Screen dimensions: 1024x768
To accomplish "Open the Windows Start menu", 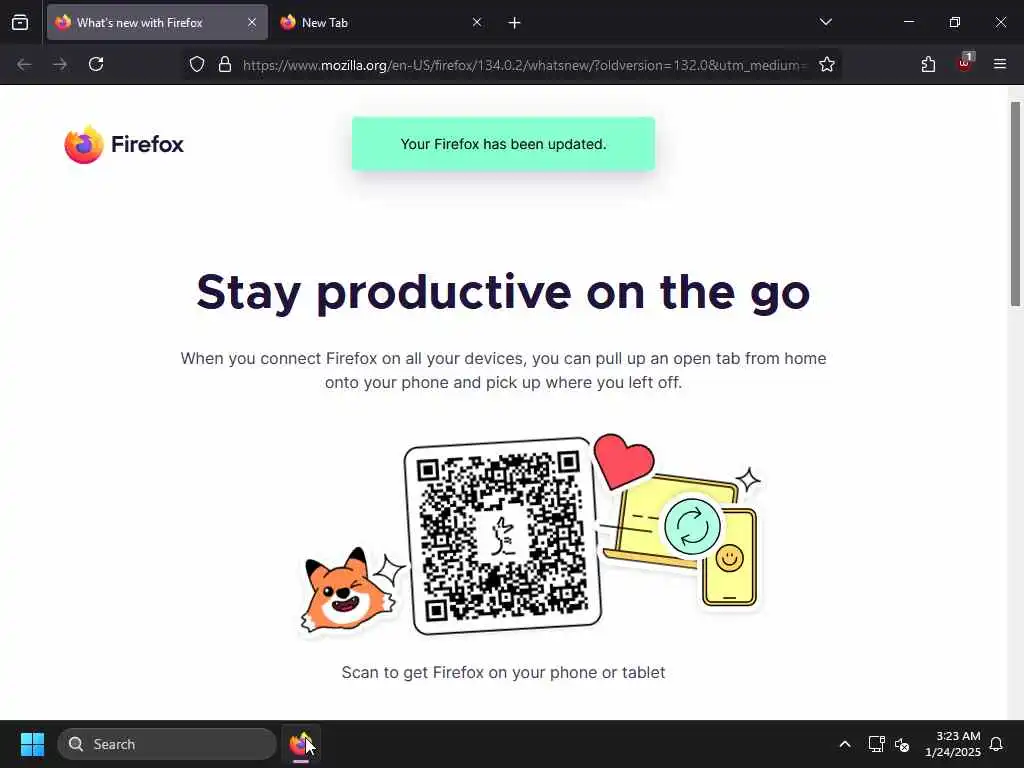I will point(32,744).
